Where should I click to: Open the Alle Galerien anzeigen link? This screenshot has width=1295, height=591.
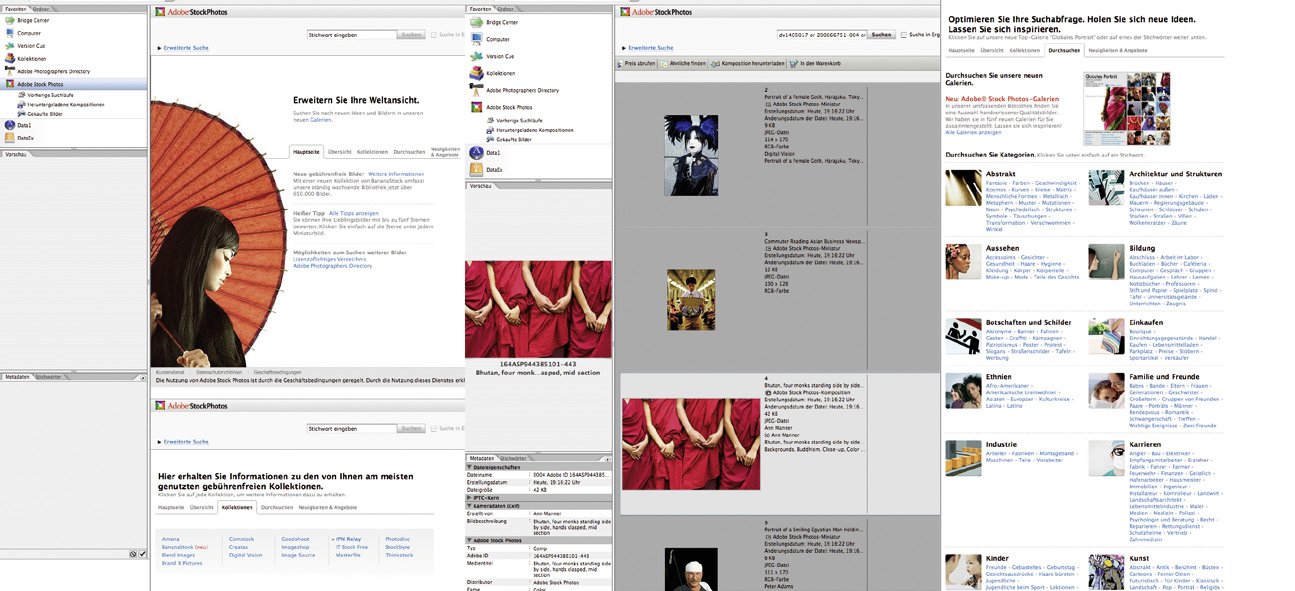973,132
